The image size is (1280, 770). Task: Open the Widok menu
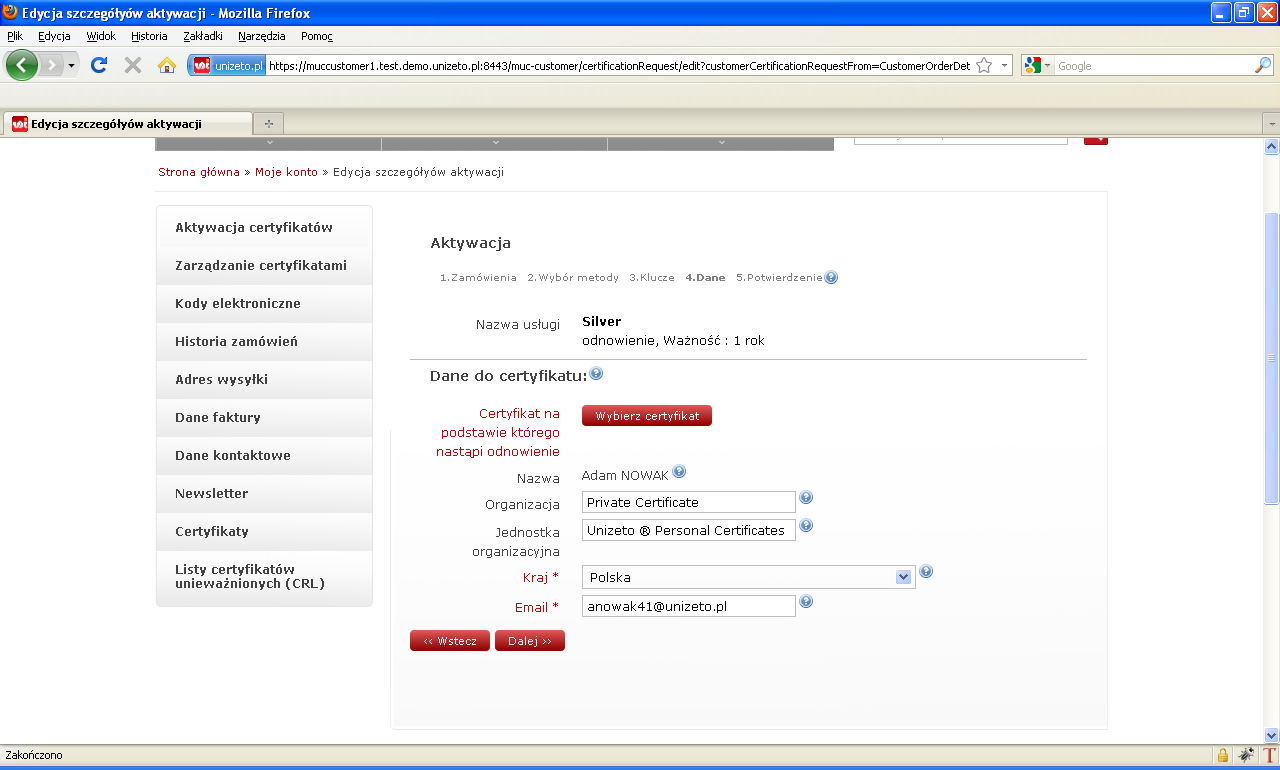pos(101,36)
